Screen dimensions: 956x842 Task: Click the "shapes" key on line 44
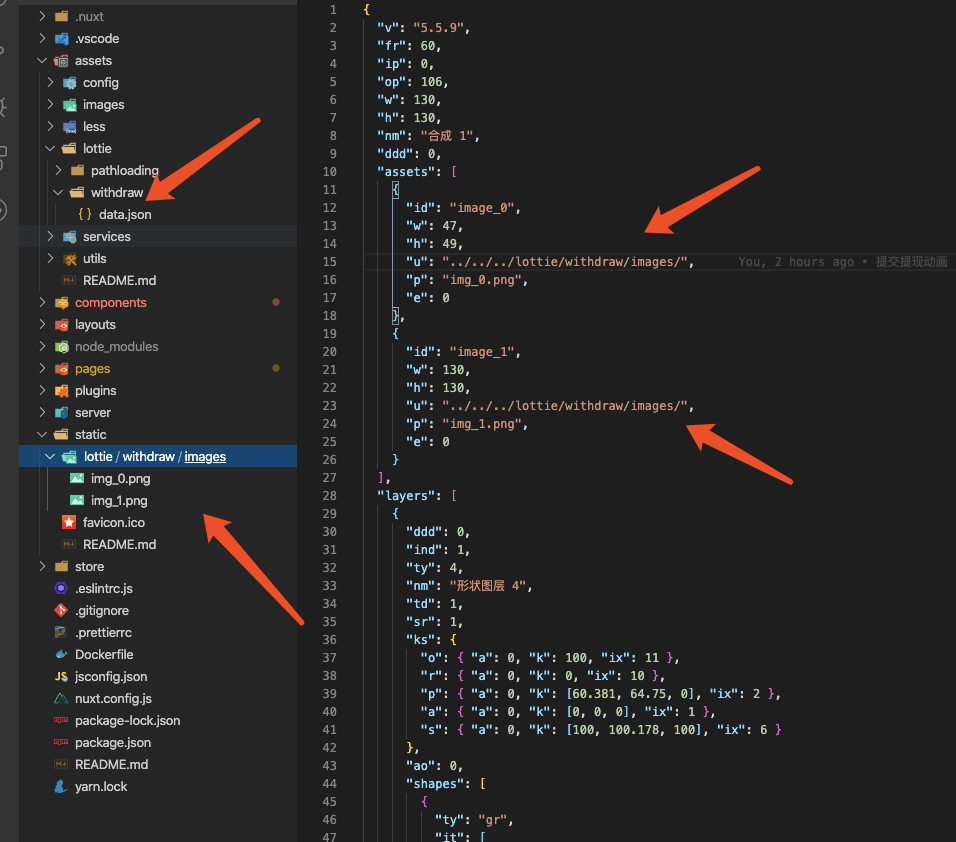tap(435, 783)
